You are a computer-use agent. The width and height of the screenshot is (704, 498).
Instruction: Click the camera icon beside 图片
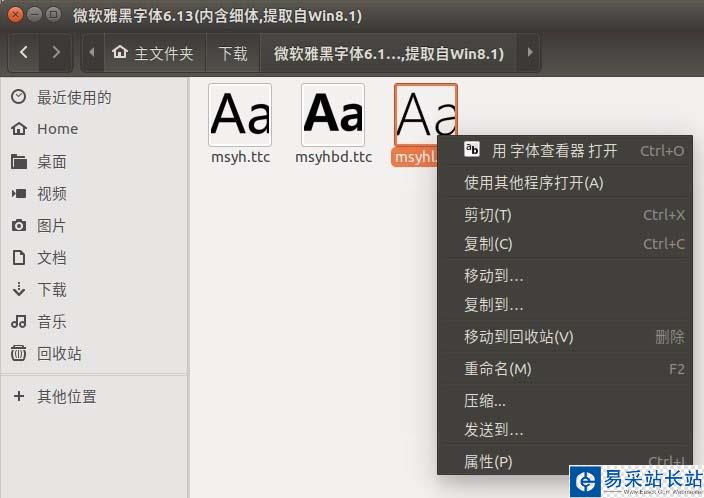tap(18, 225)
